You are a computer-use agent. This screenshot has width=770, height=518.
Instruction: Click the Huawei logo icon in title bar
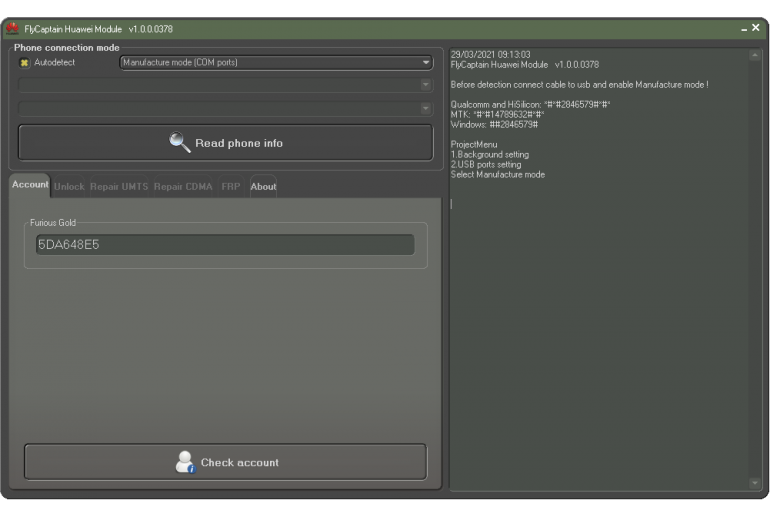[x=12, y=29]
